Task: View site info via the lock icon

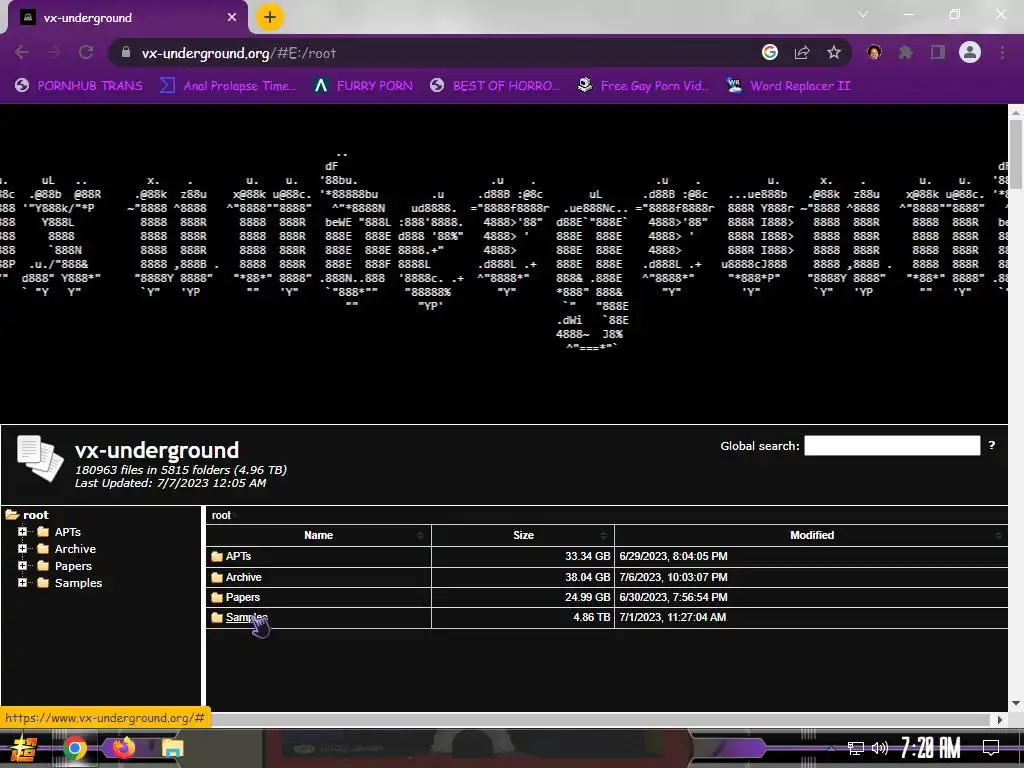Action: click(126, 52)
